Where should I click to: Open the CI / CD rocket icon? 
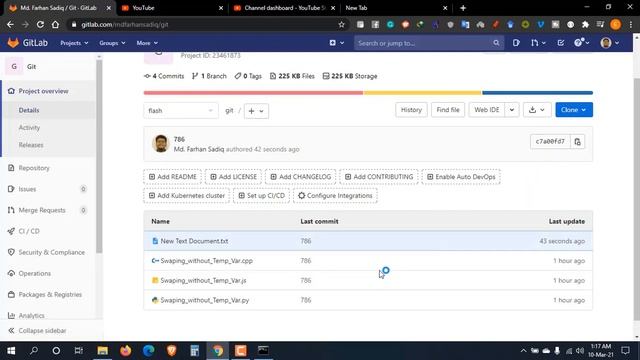(11, 231)
